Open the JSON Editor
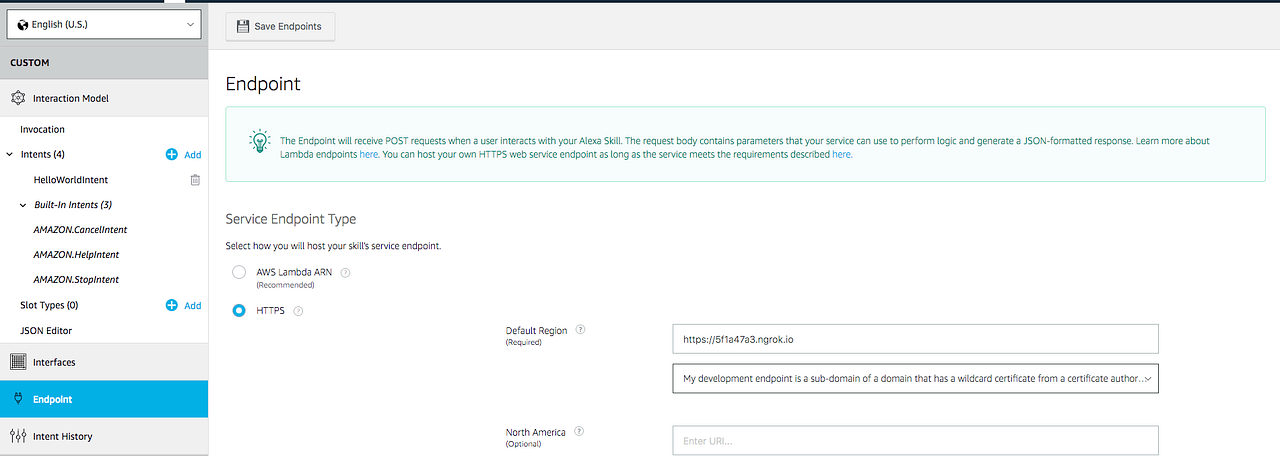The image size is (1280, 456). [x=46, y=330]
